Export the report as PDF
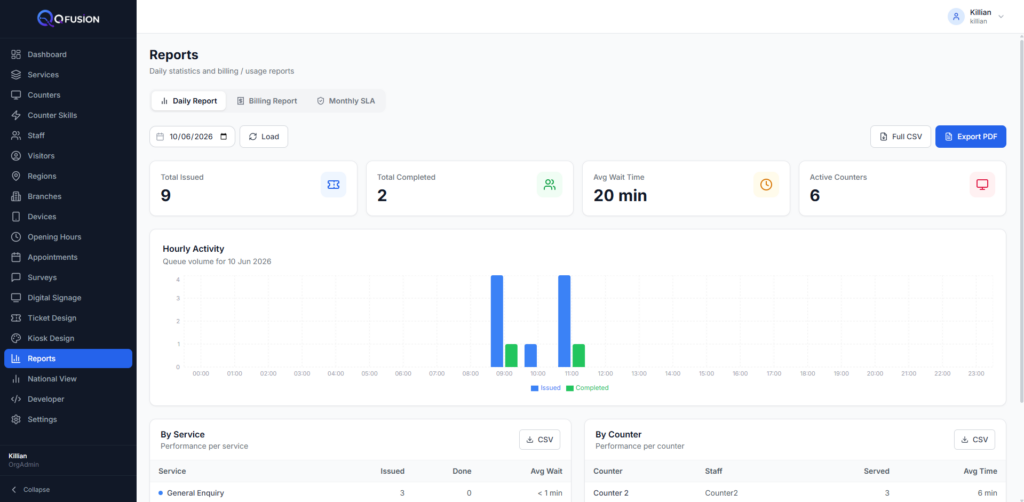Viewport: 1024px width, 502px height. click(x=970, y=136)
